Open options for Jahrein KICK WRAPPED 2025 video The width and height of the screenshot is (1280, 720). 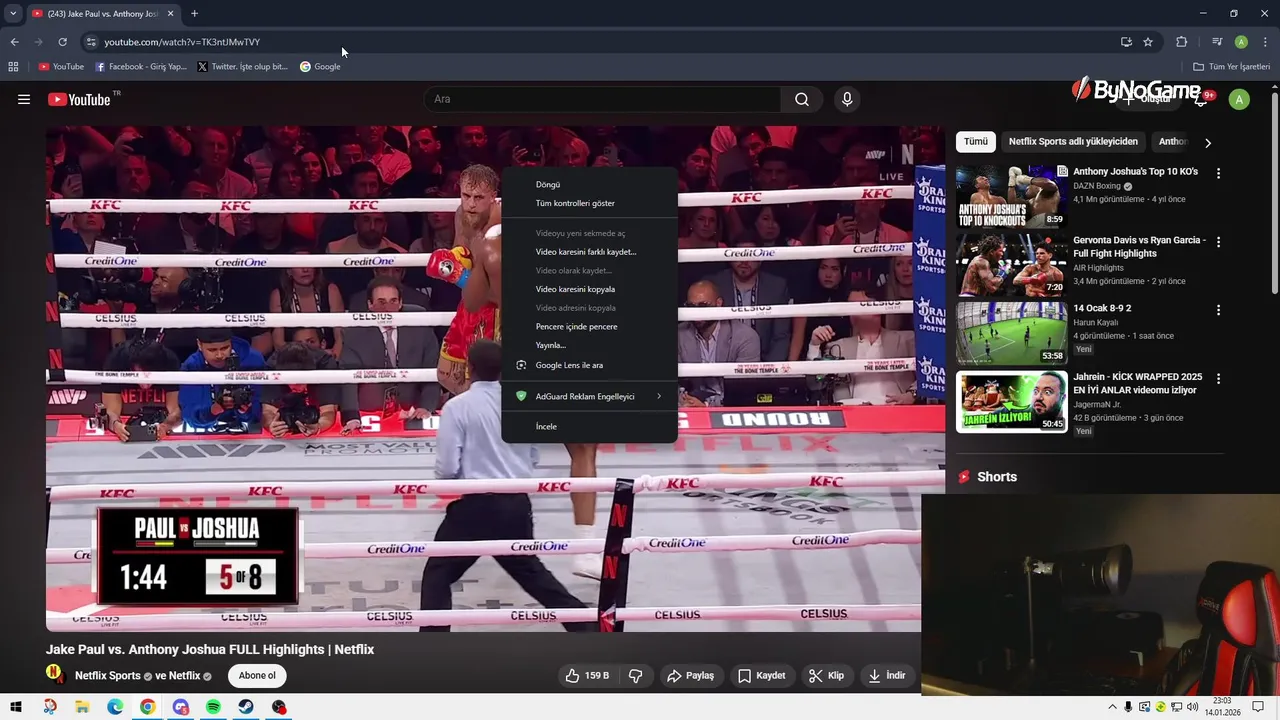point(1218,379)
